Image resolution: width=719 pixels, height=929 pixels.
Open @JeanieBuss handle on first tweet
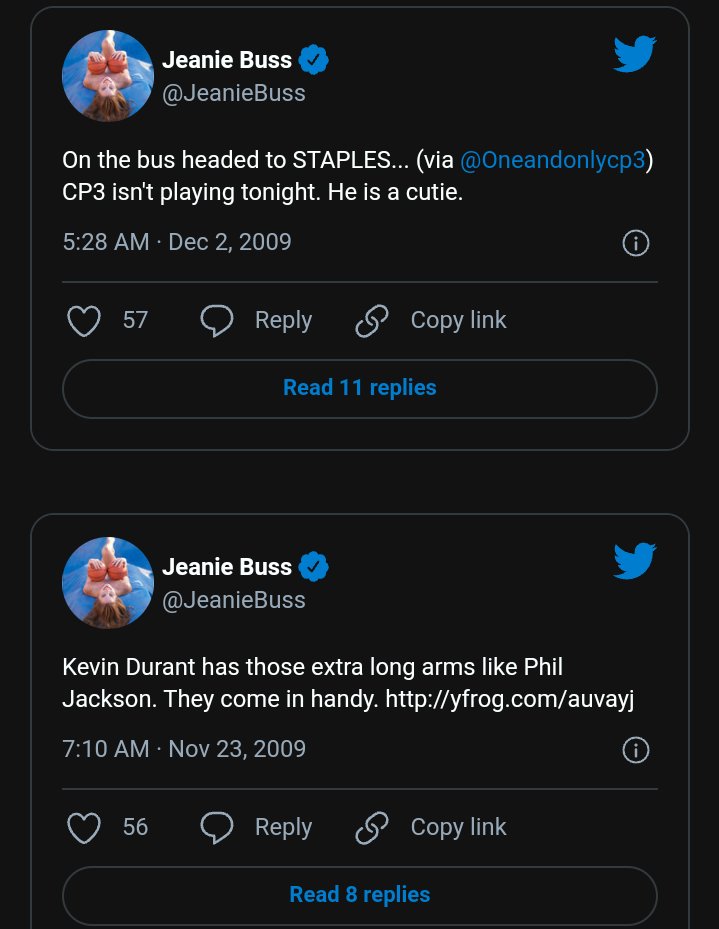click(x=234, y=93)
